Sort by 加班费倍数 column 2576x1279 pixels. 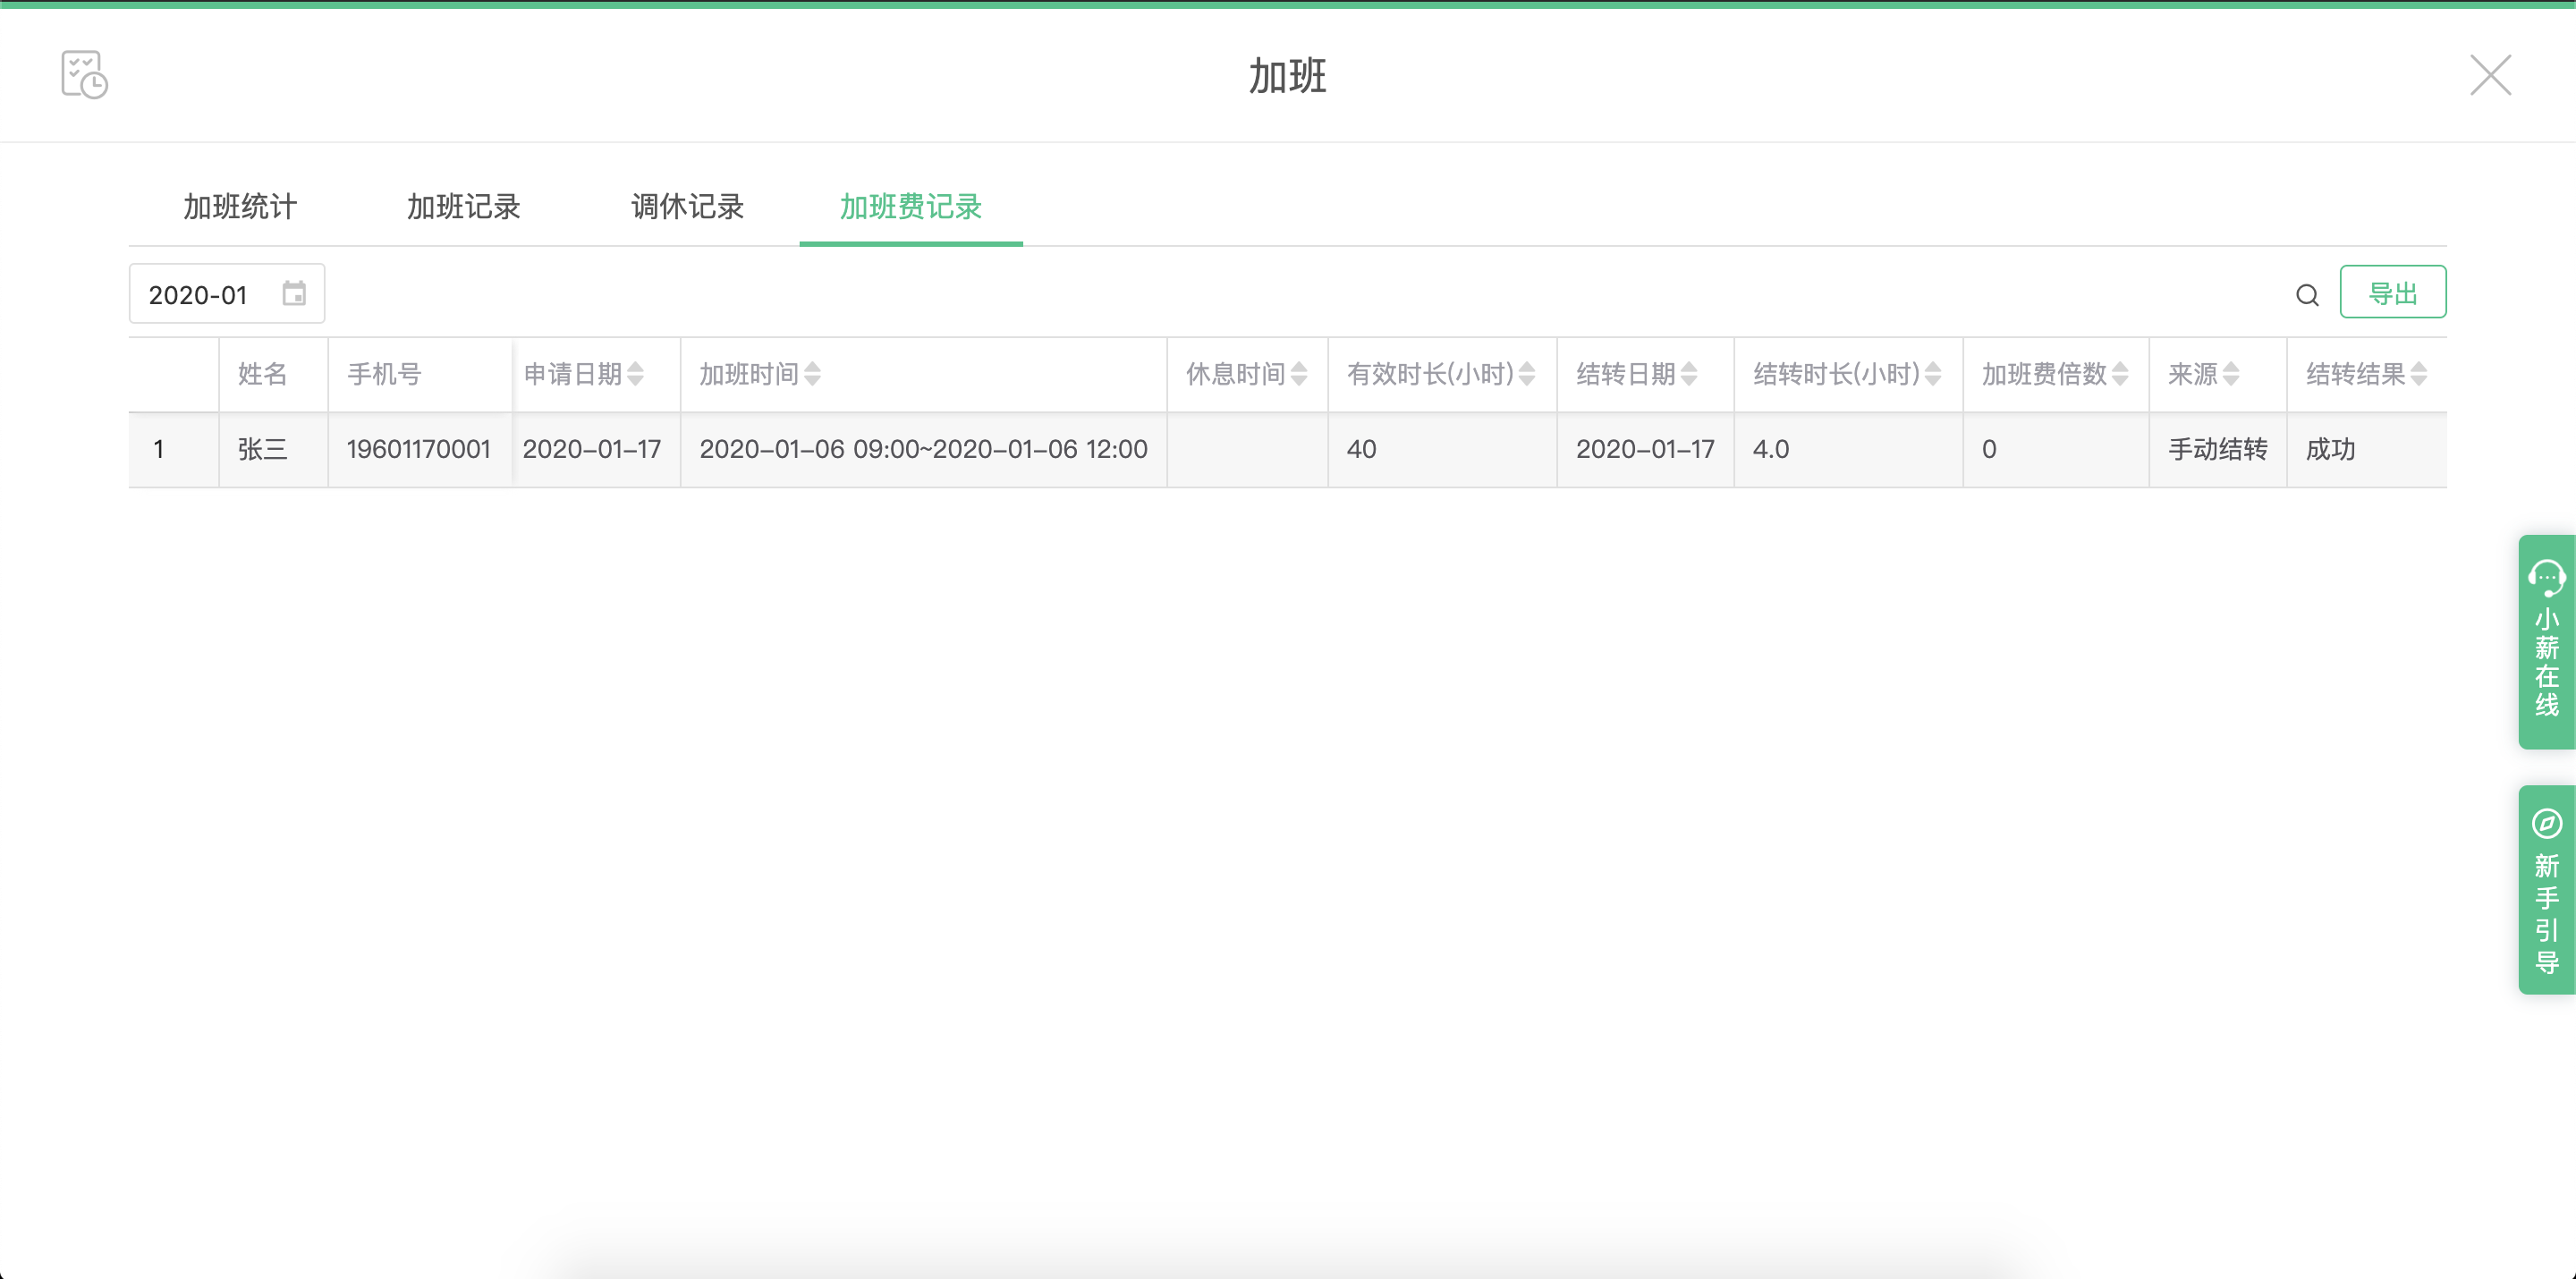point(2120,374)
